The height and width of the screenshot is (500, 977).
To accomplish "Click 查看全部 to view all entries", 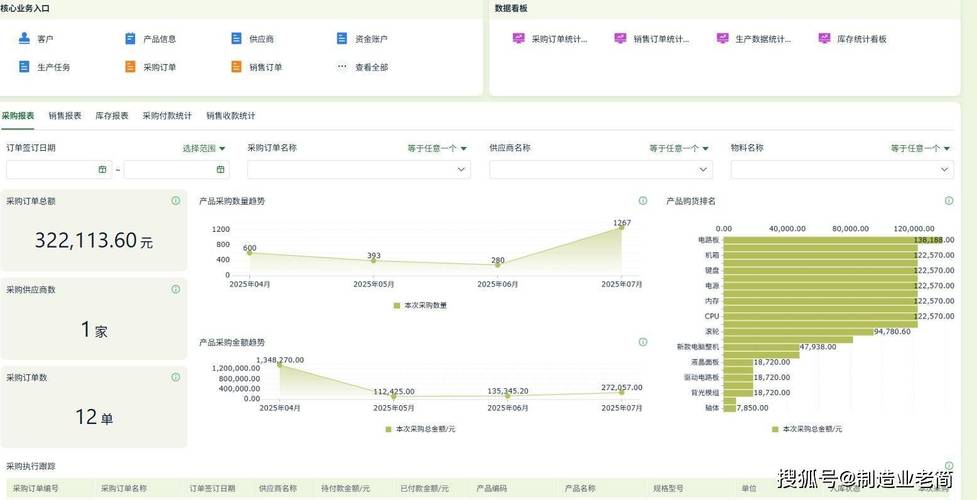I will 372,67.
